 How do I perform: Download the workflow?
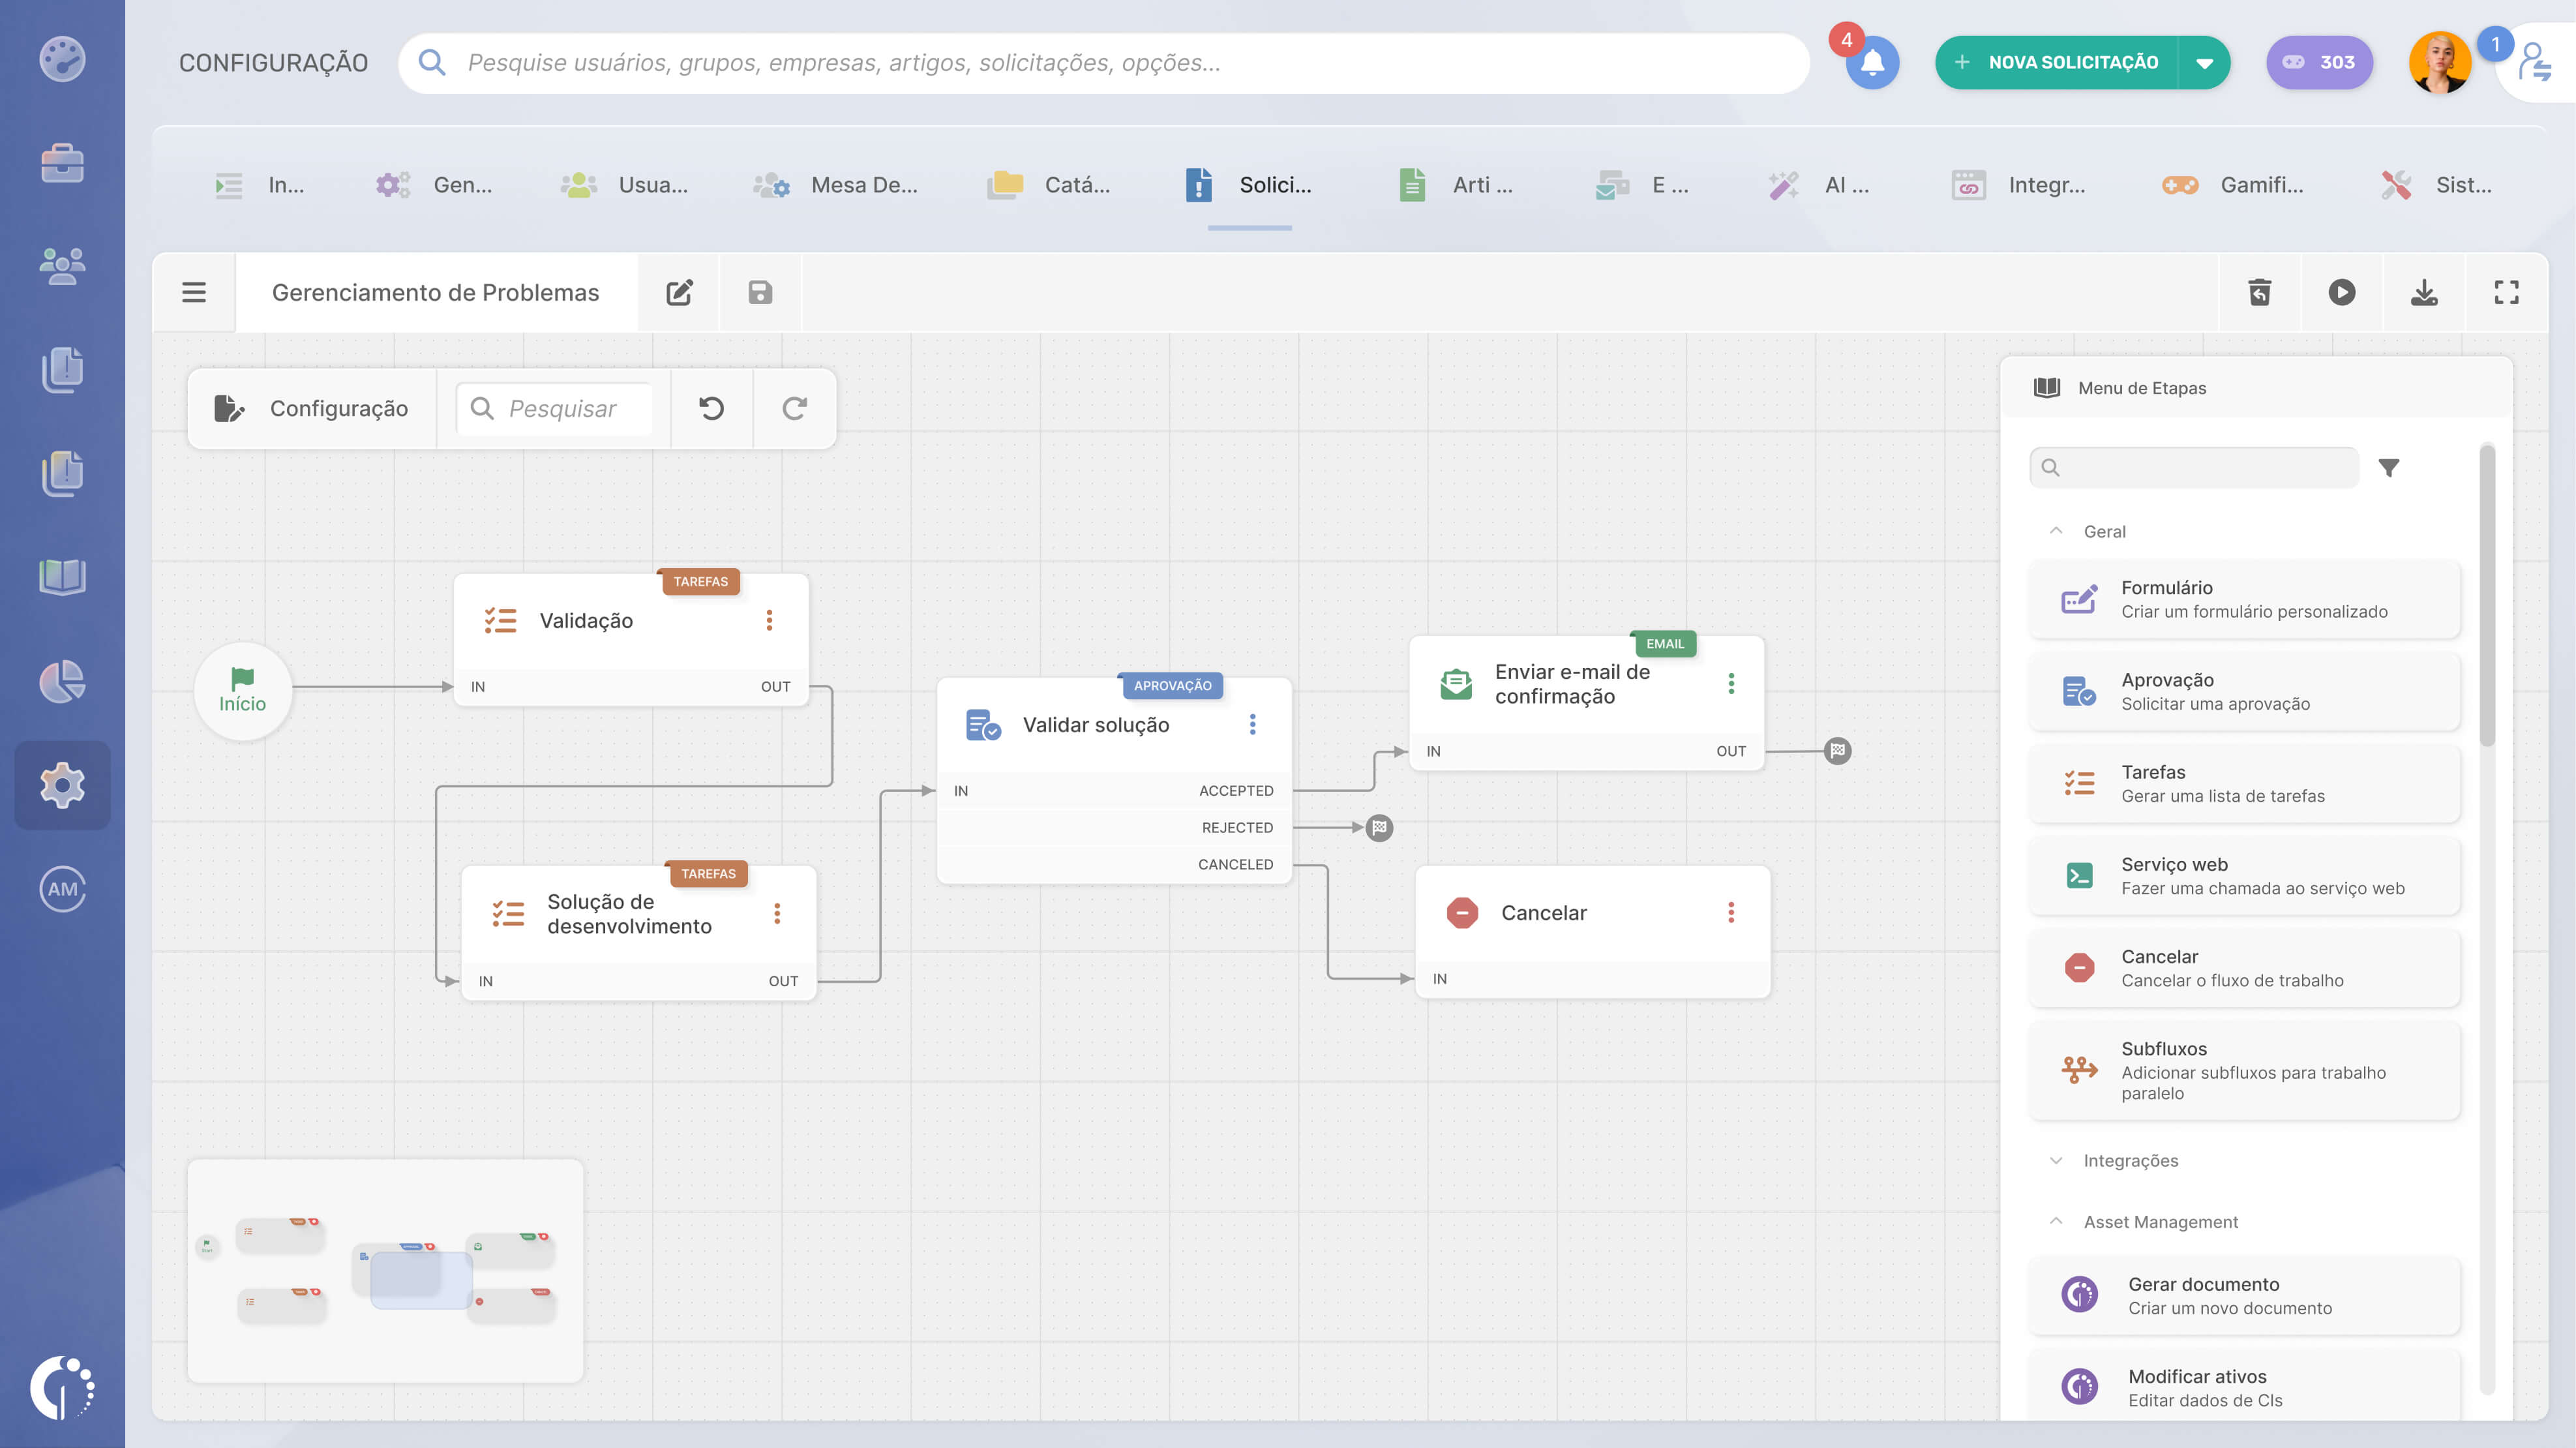pos(2424,292)
